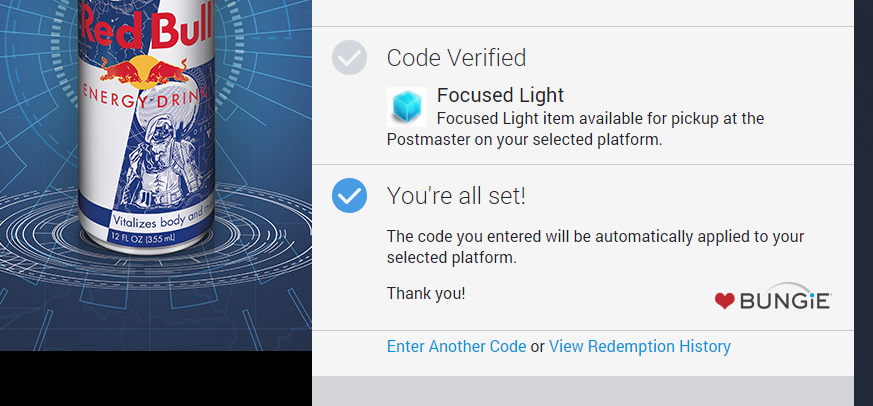Click the Bungie wordmark logo

(x=785, y=300)
